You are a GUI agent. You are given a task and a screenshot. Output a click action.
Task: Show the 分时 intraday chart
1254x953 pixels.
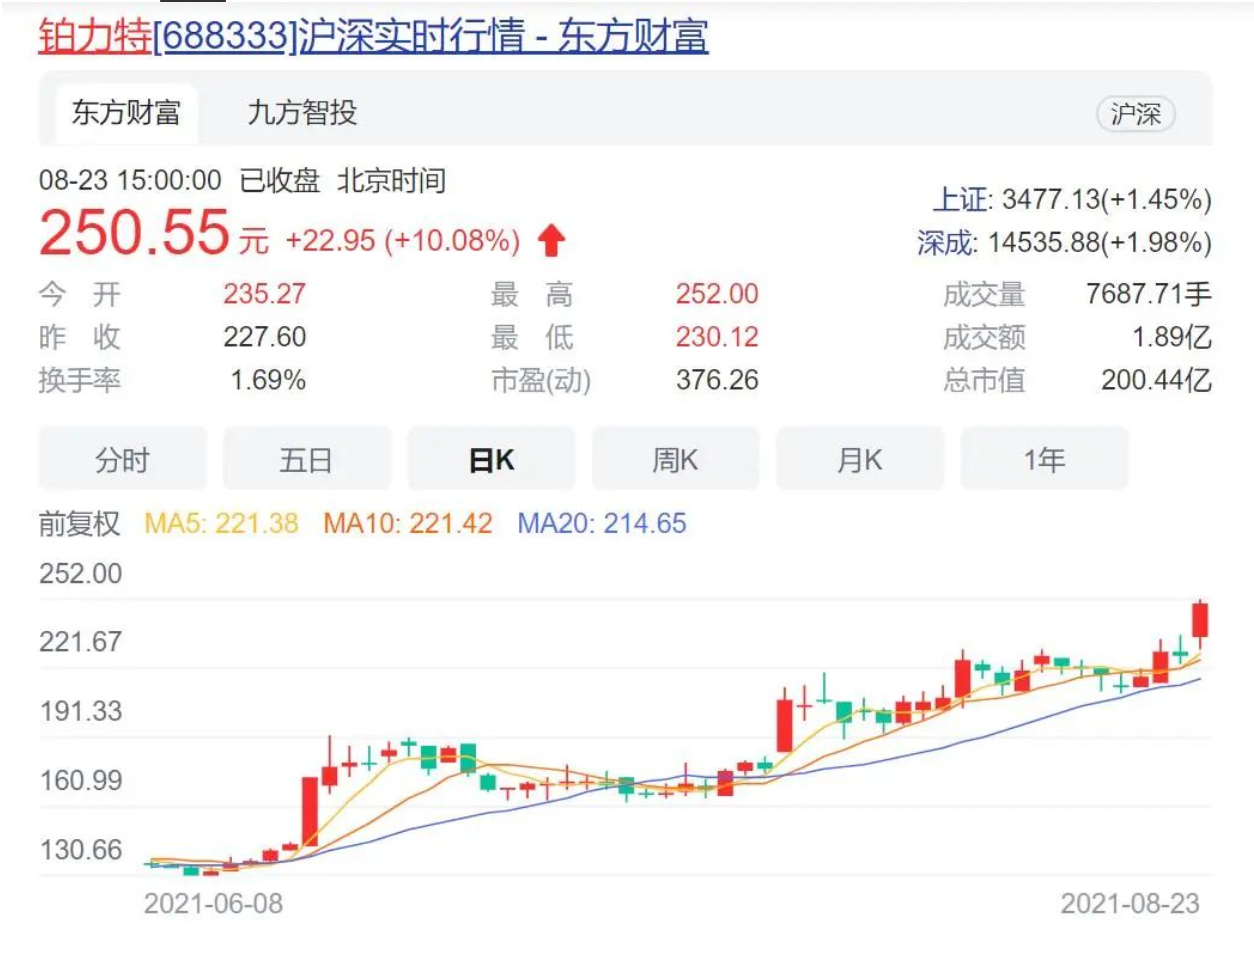tap(122, 459)
